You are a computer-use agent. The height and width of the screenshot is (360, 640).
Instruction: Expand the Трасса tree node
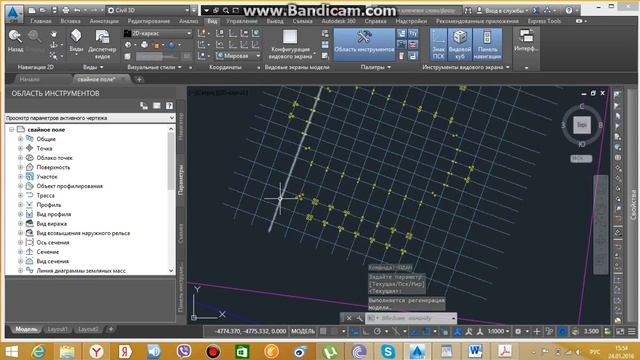click(x=20, y=196)
